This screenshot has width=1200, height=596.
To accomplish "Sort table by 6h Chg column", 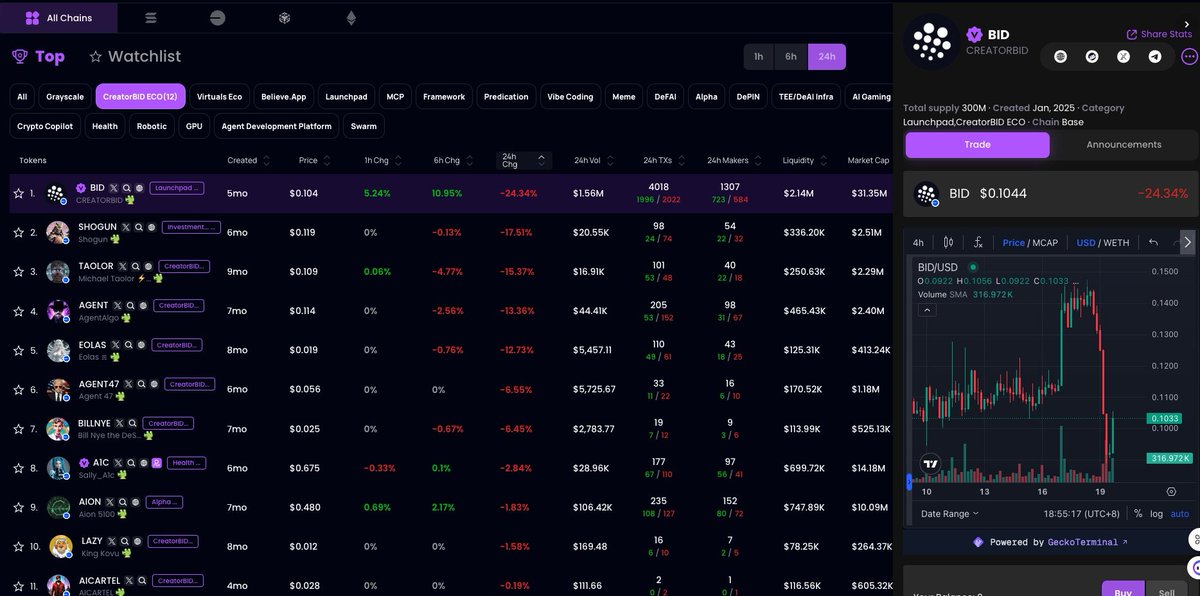I will 453,160.
